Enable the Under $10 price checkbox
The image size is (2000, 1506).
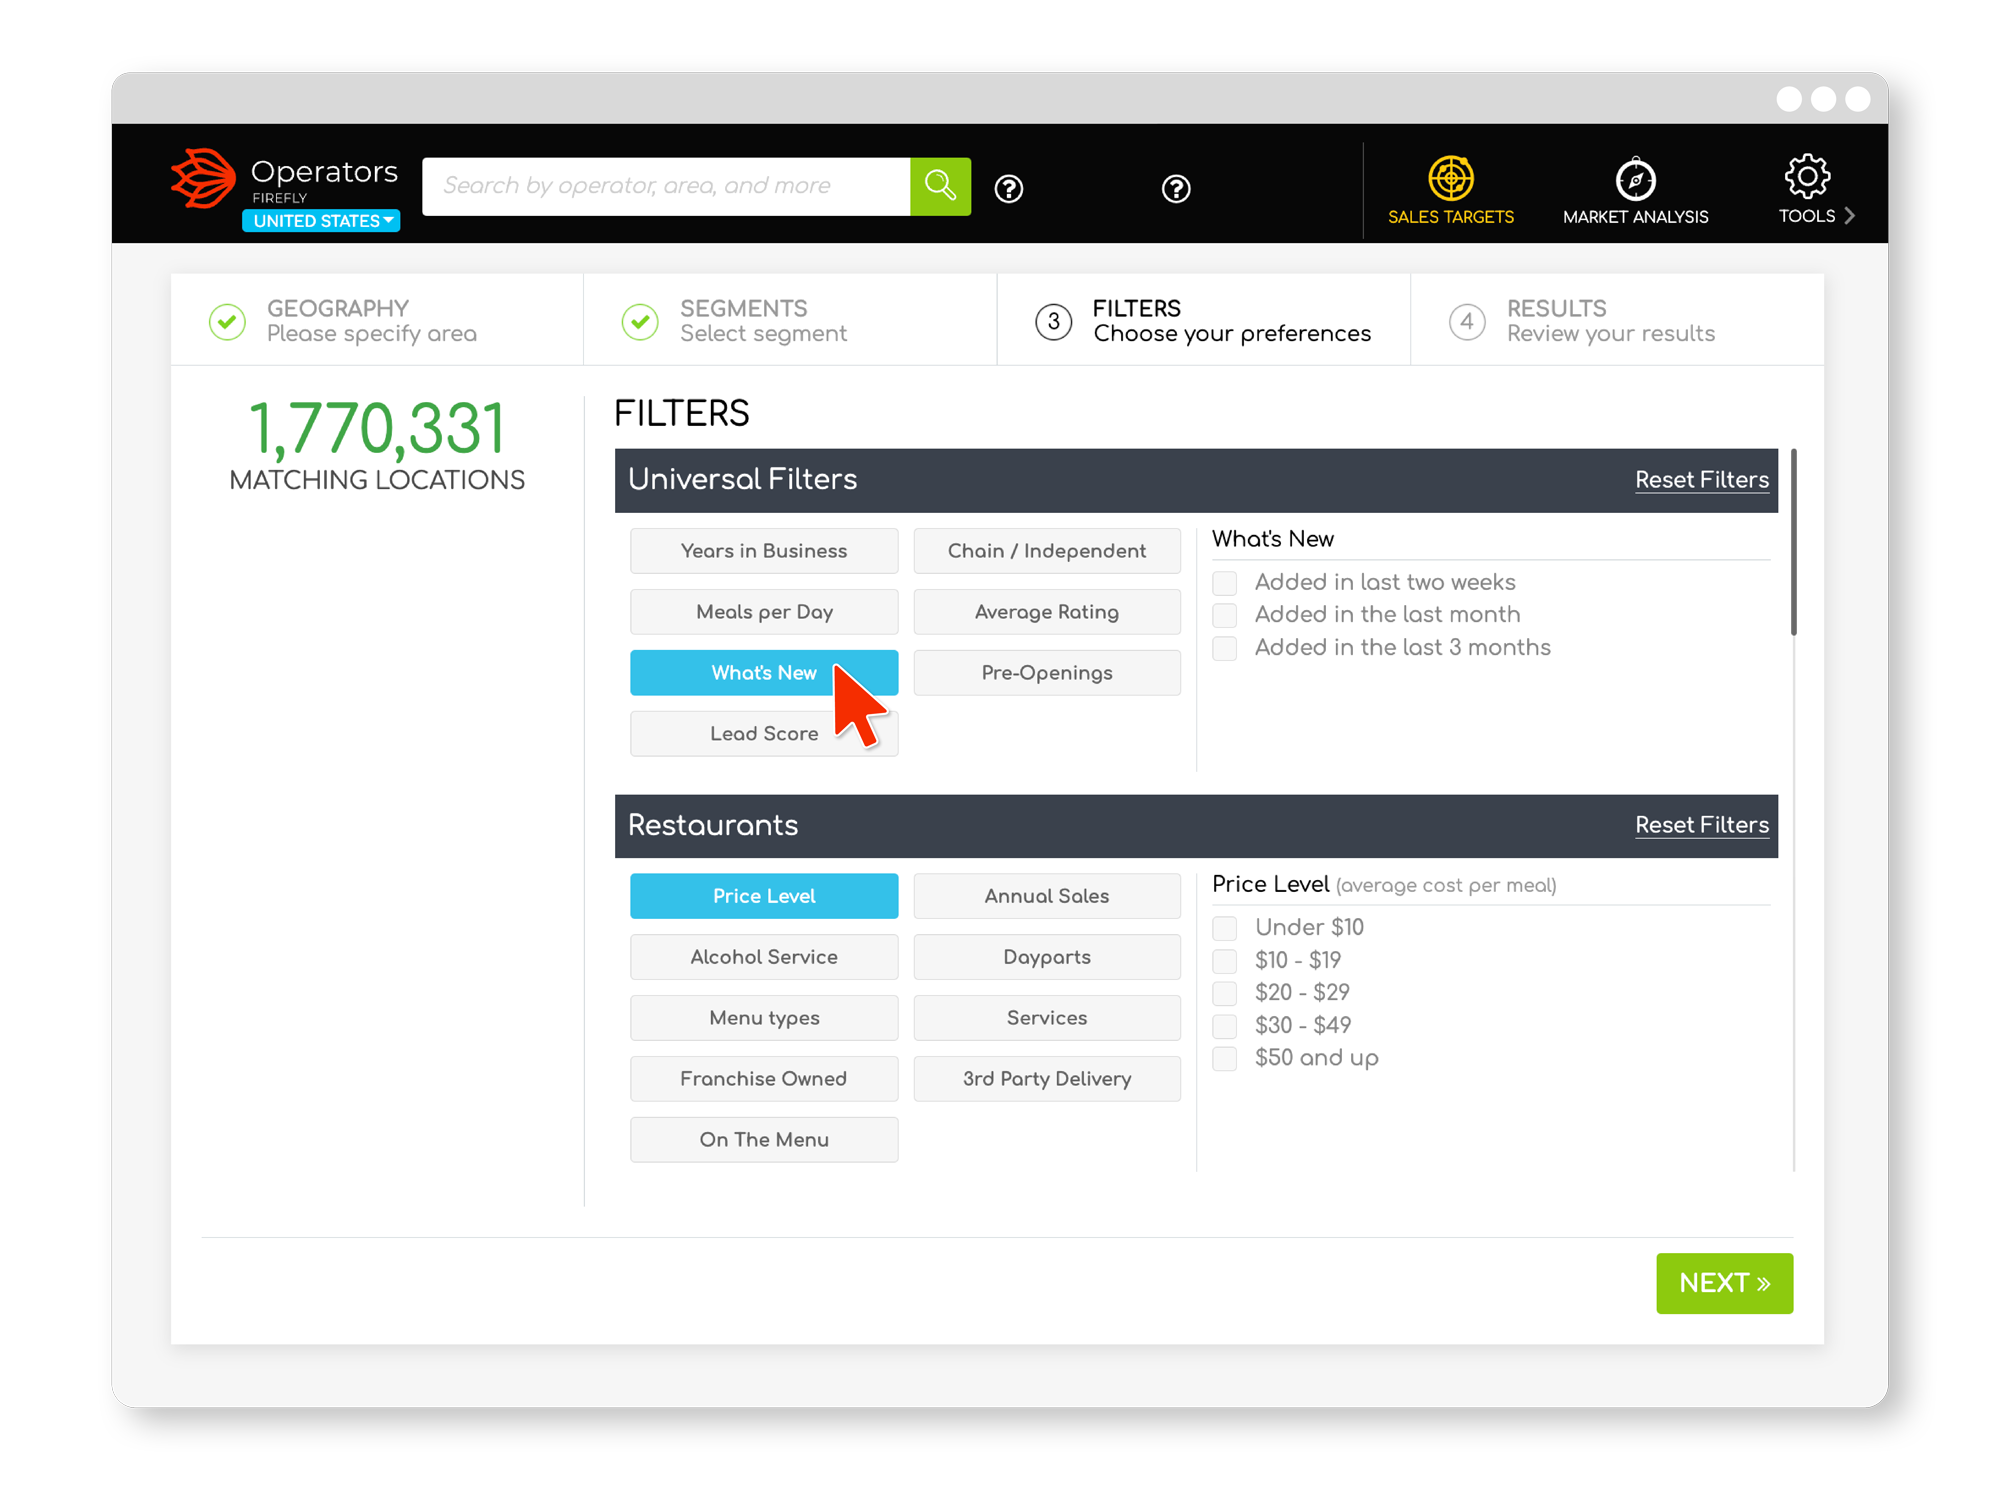(x=1224, y=928)
